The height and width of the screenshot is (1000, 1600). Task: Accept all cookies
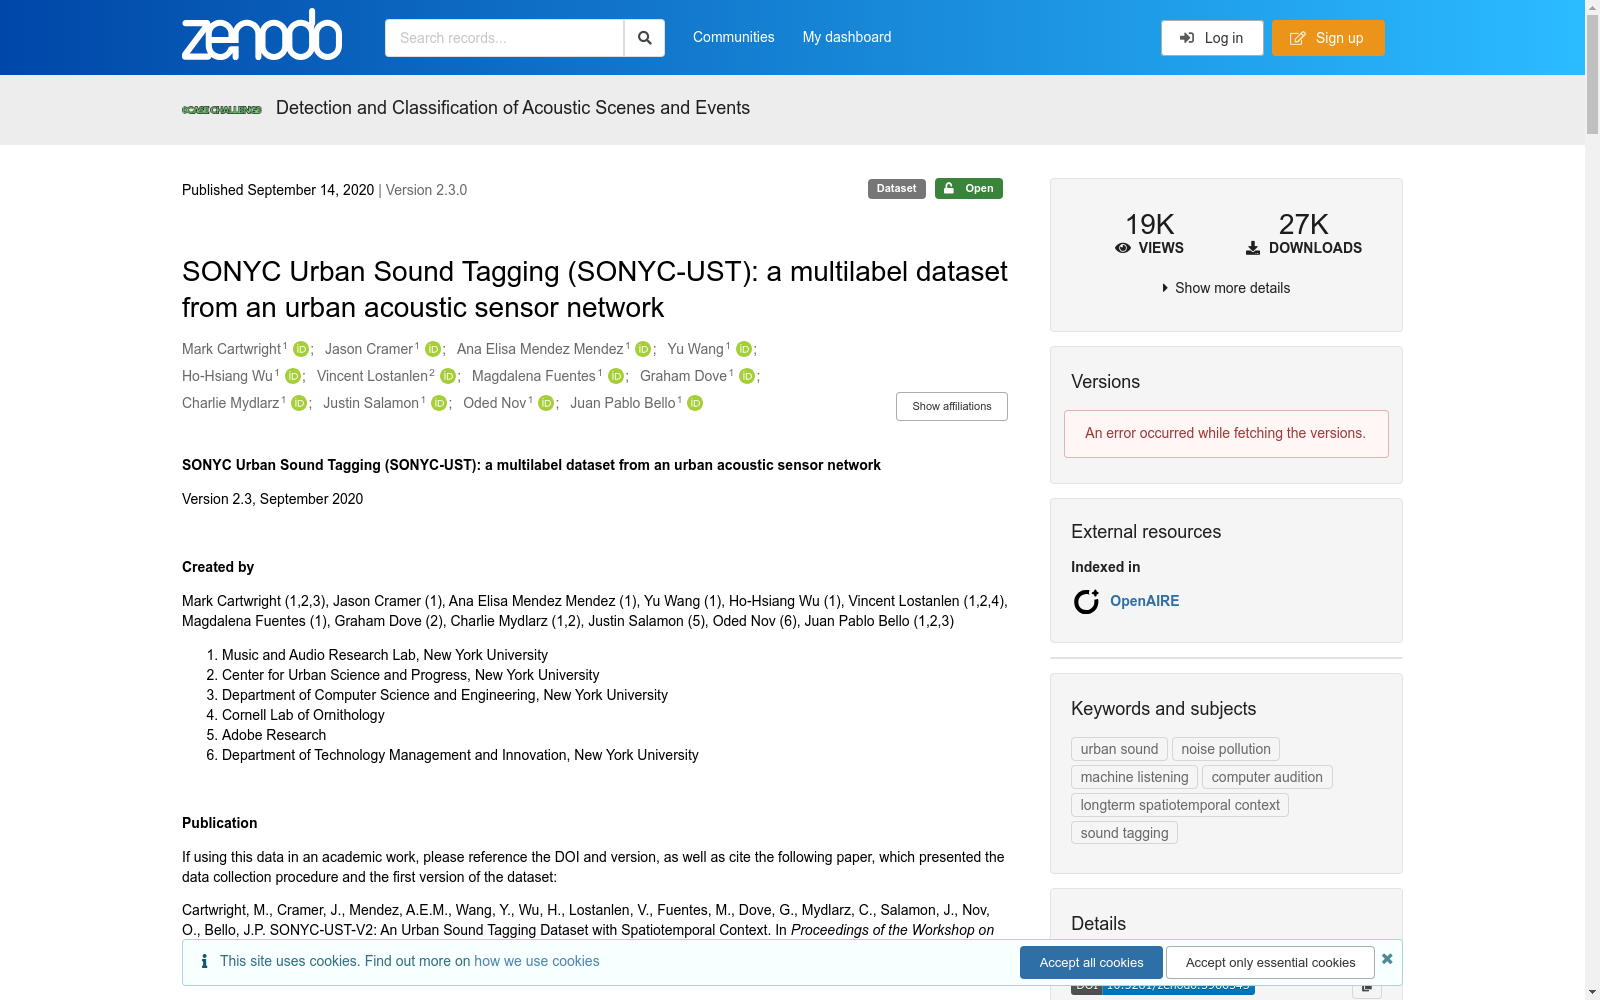(x=1091, y=962)
